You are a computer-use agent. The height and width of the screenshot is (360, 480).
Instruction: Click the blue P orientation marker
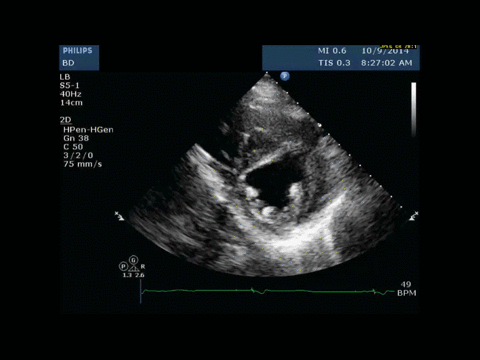[x=285, y=76]
